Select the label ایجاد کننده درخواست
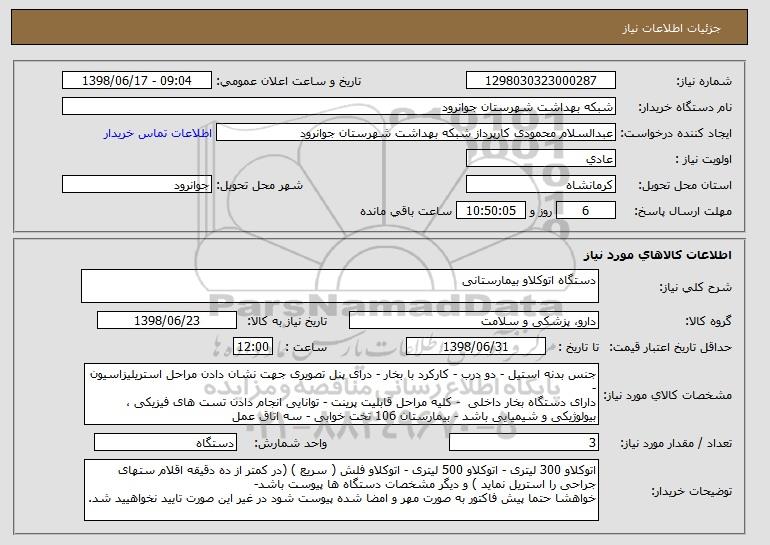This screenshot has height=545, width=770. 676,133
